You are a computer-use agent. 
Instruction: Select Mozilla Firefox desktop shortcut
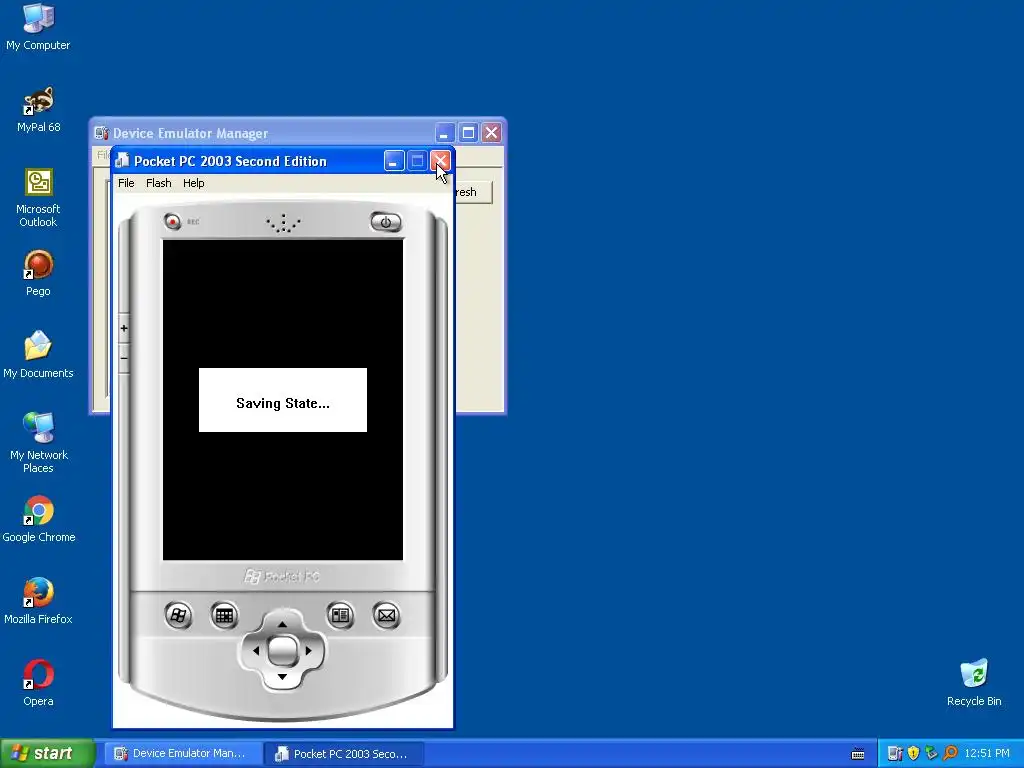[38, 601]
